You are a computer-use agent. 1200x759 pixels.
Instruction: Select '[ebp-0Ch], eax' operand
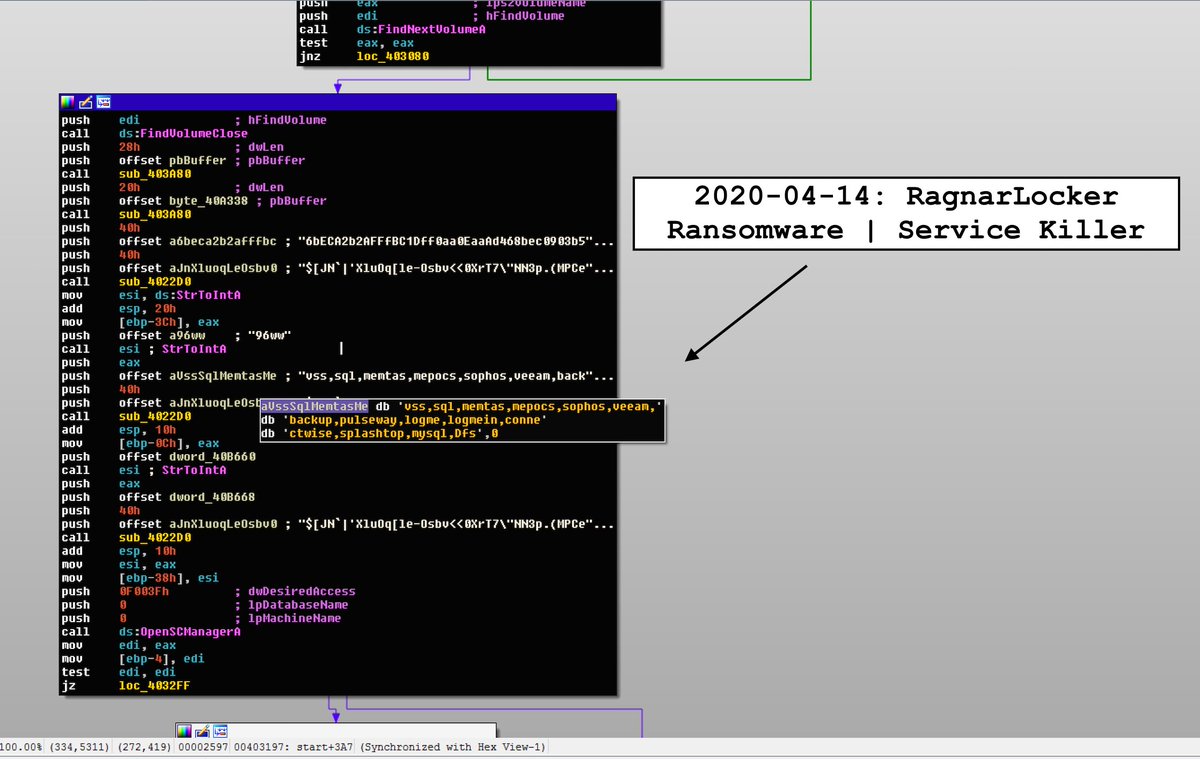point(169,443)
